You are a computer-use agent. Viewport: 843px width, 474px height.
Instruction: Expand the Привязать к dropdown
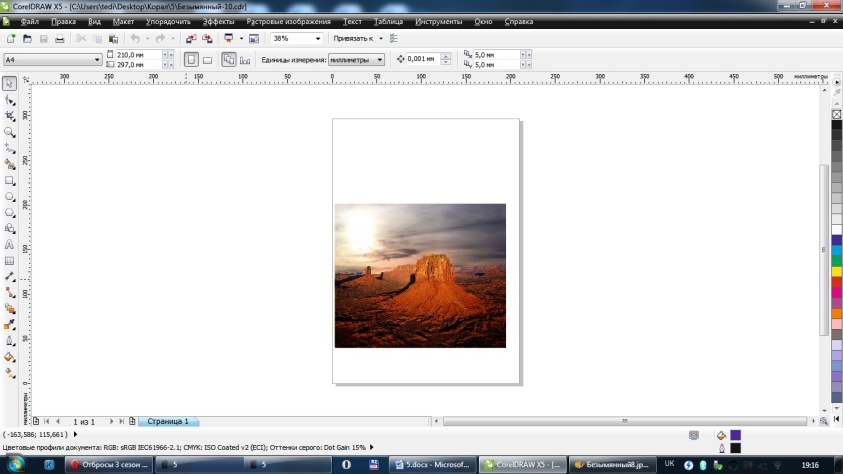pos(381,39)
